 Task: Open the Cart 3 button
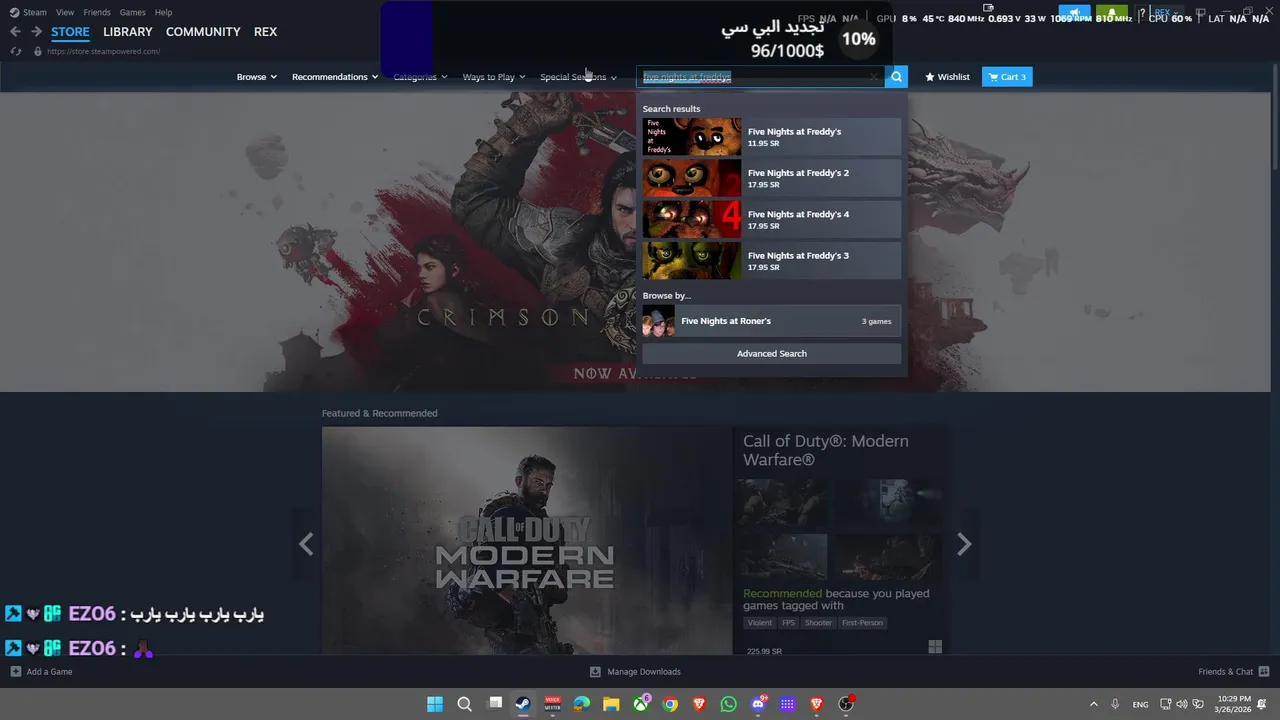pyautogui.click(x=1007, y=77)
